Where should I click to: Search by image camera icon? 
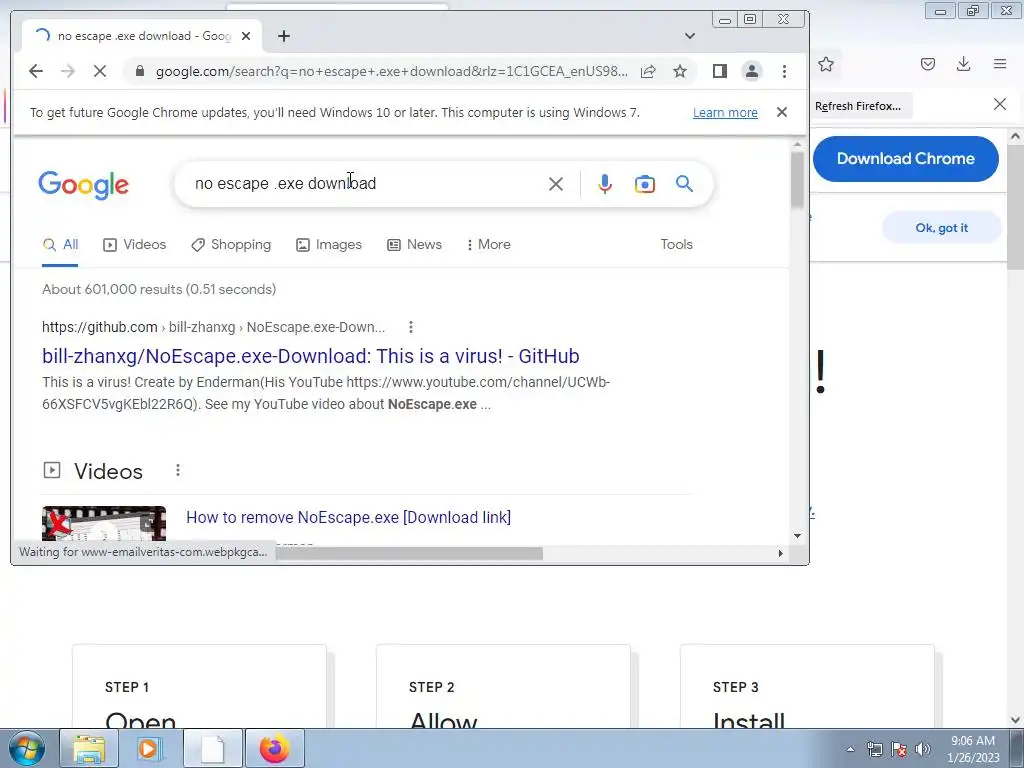coord(645,184)
